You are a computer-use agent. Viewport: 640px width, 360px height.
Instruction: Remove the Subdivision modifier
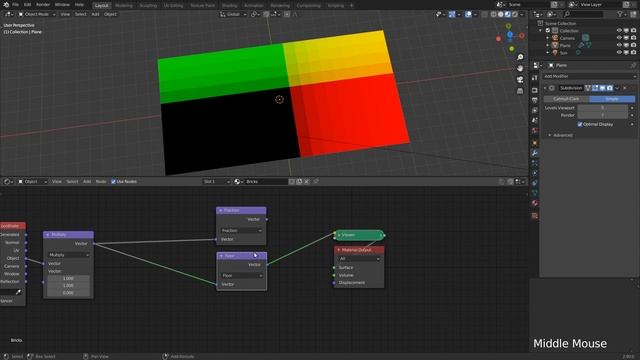(625, 88)
